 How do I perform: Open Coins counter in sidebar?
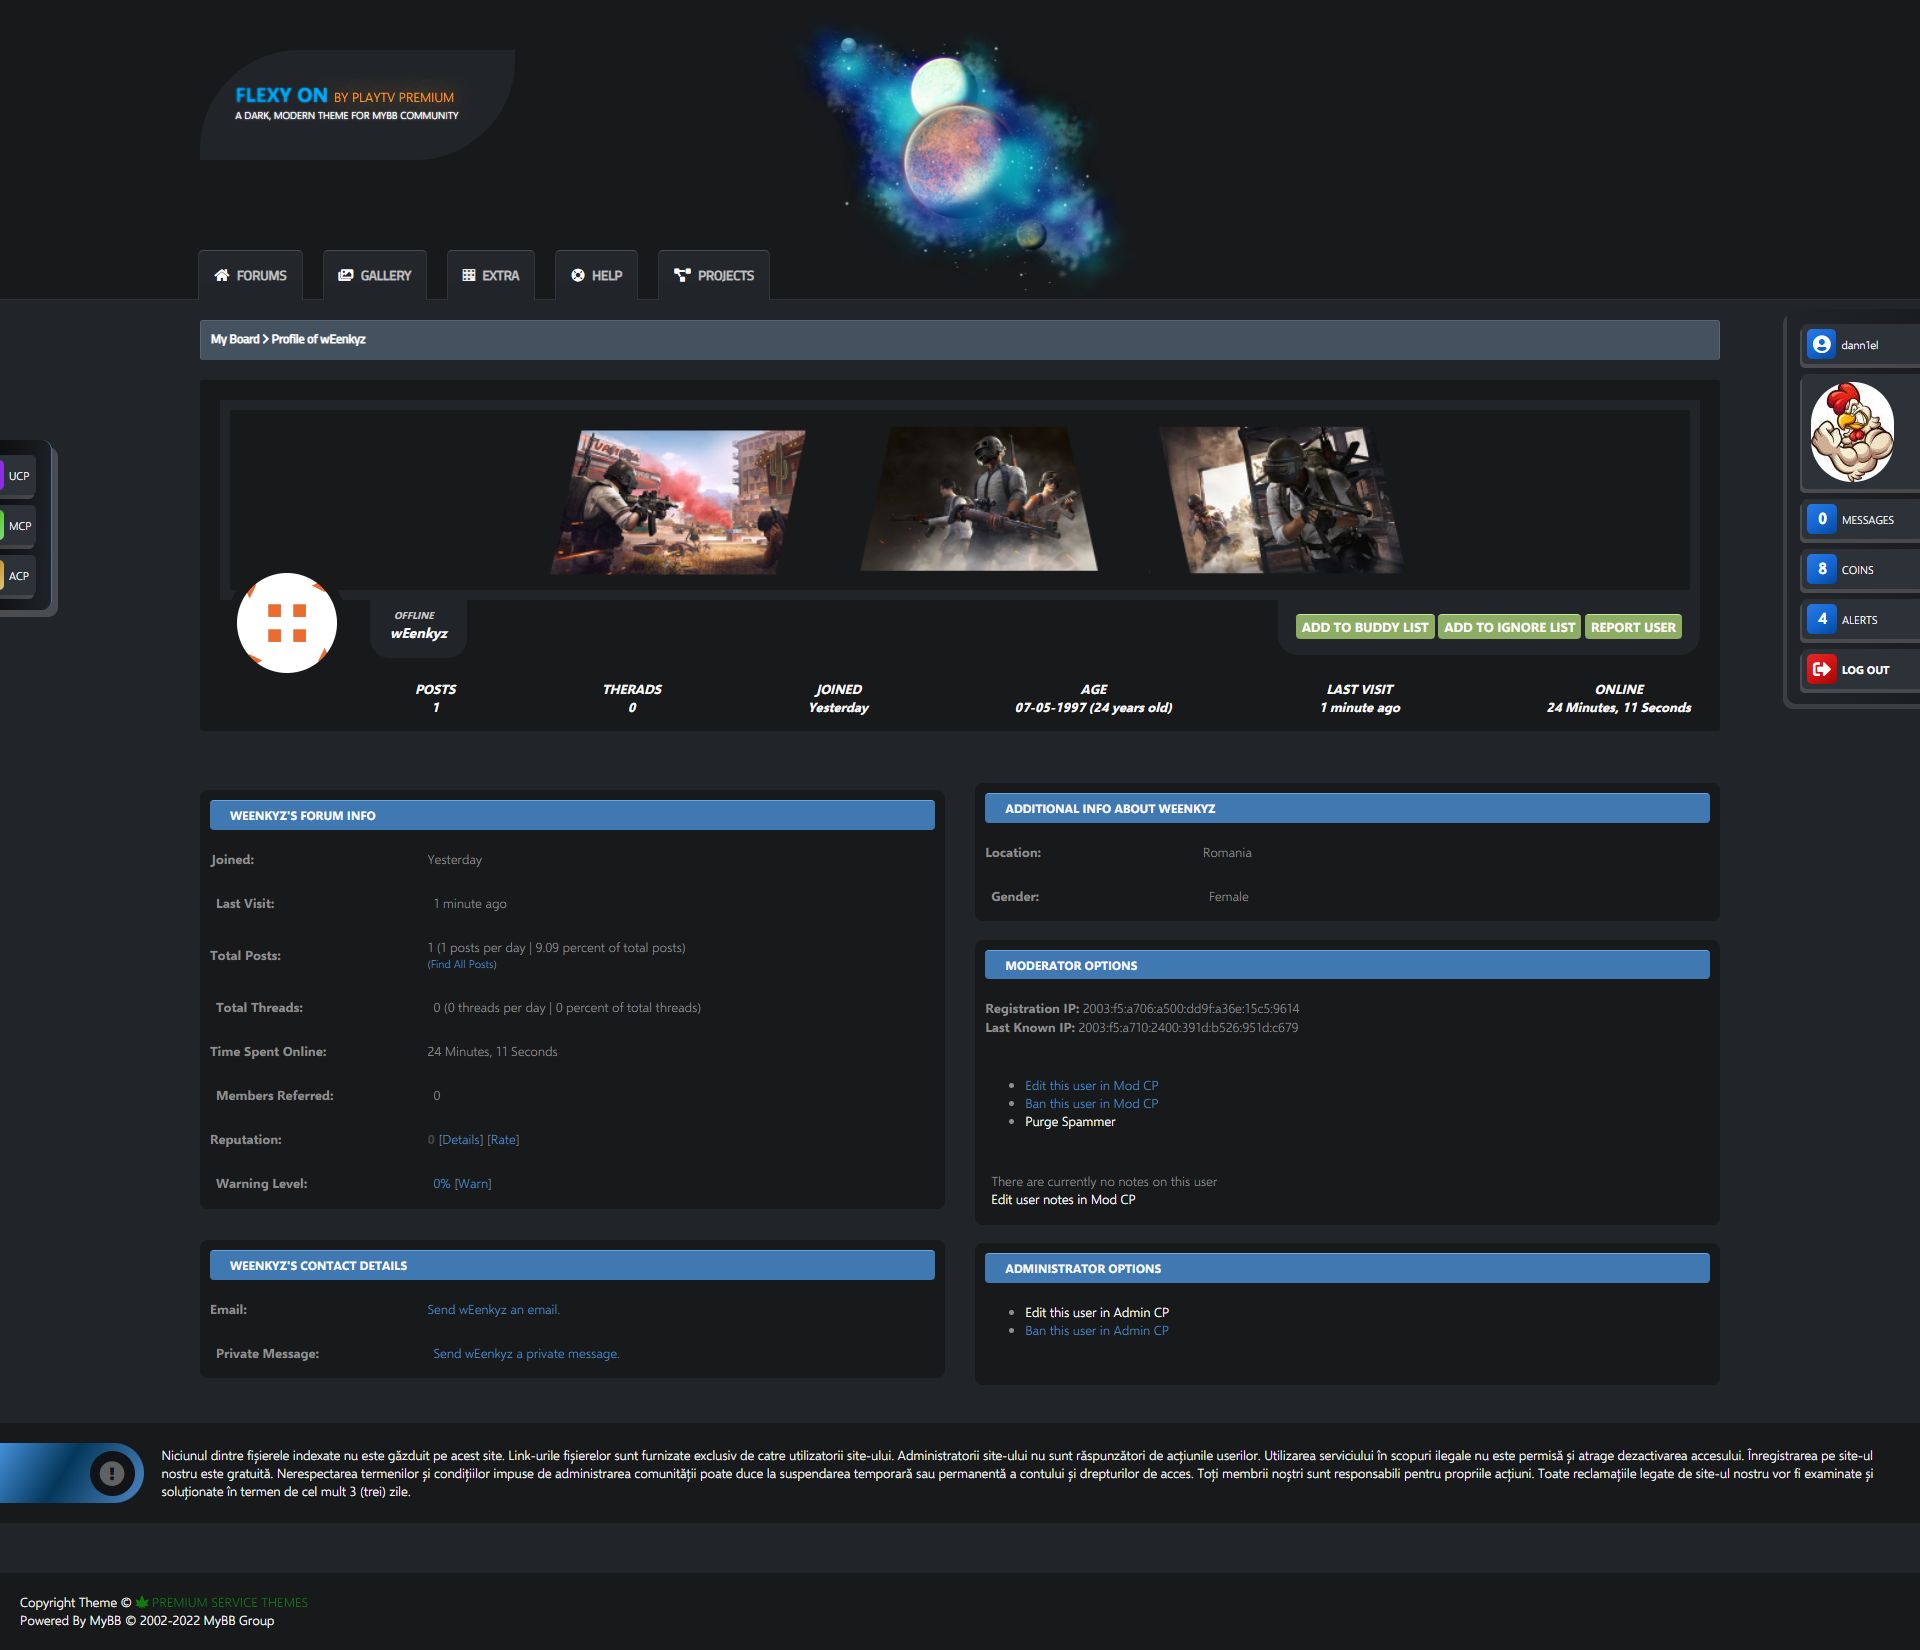(x=1822, y=569)
